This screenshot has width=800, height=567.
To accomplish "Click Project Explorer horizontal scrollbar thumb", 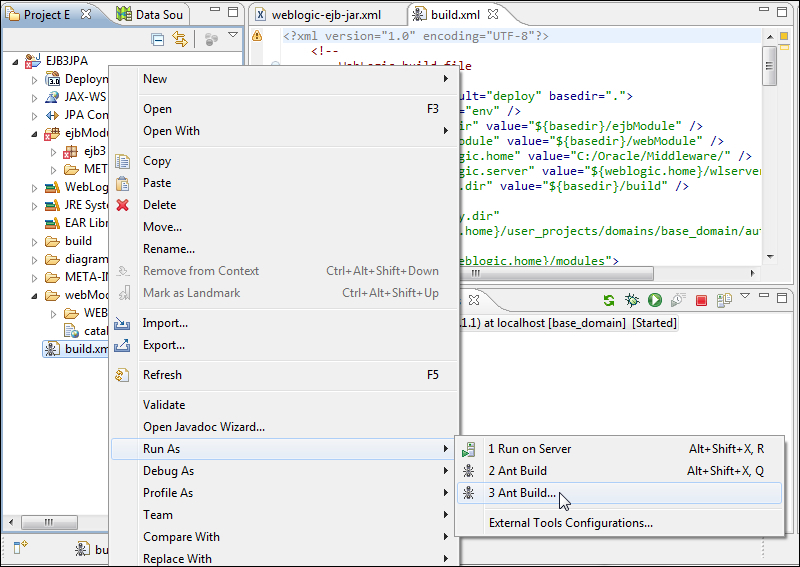I will [49, 522].
